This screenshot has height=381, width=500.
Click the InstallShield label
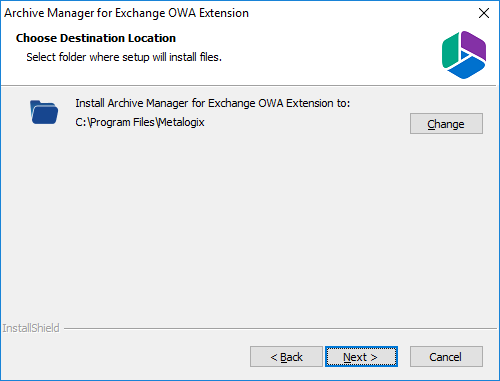31,328
